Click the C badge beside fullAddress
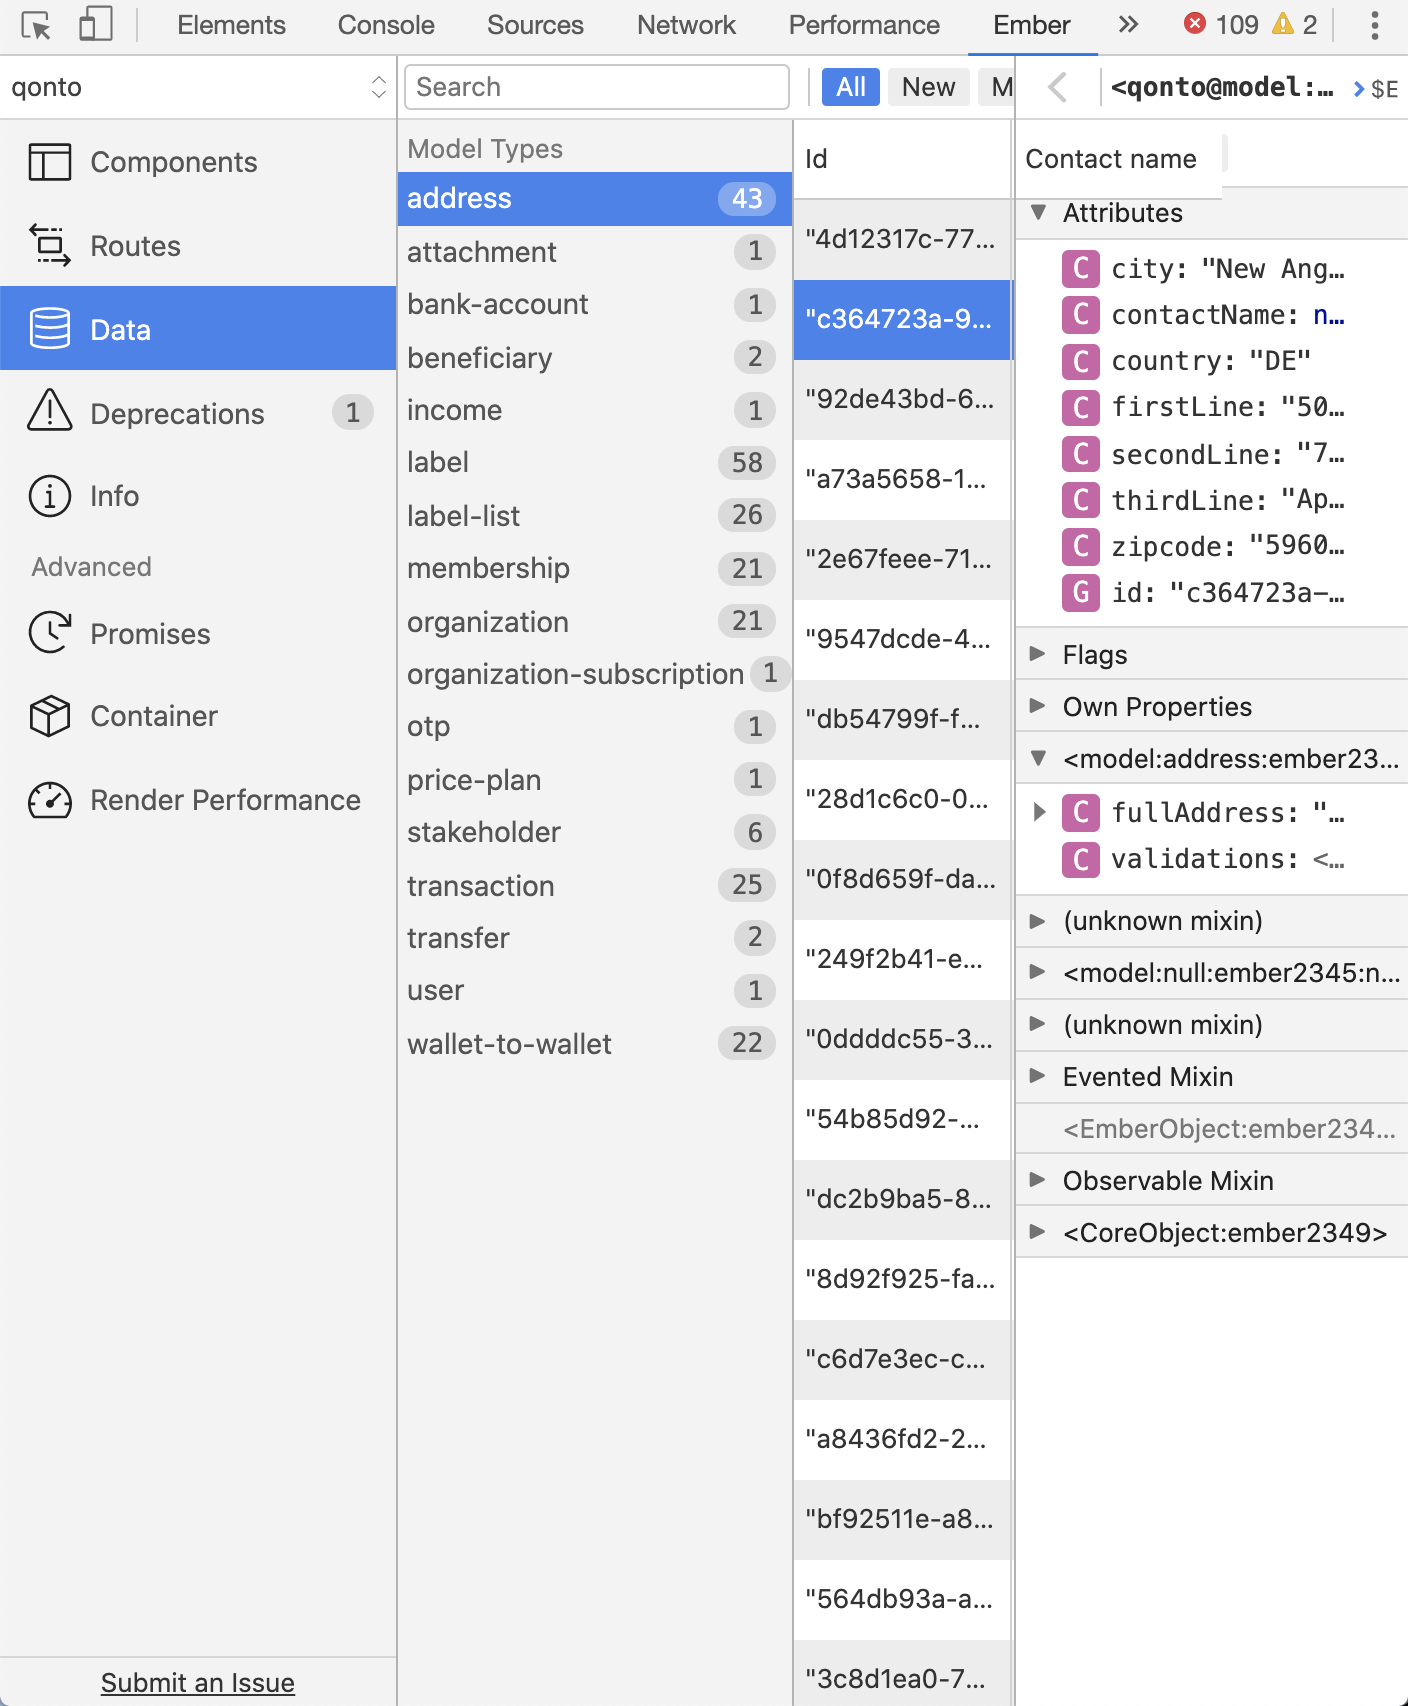 point(1081,812)
